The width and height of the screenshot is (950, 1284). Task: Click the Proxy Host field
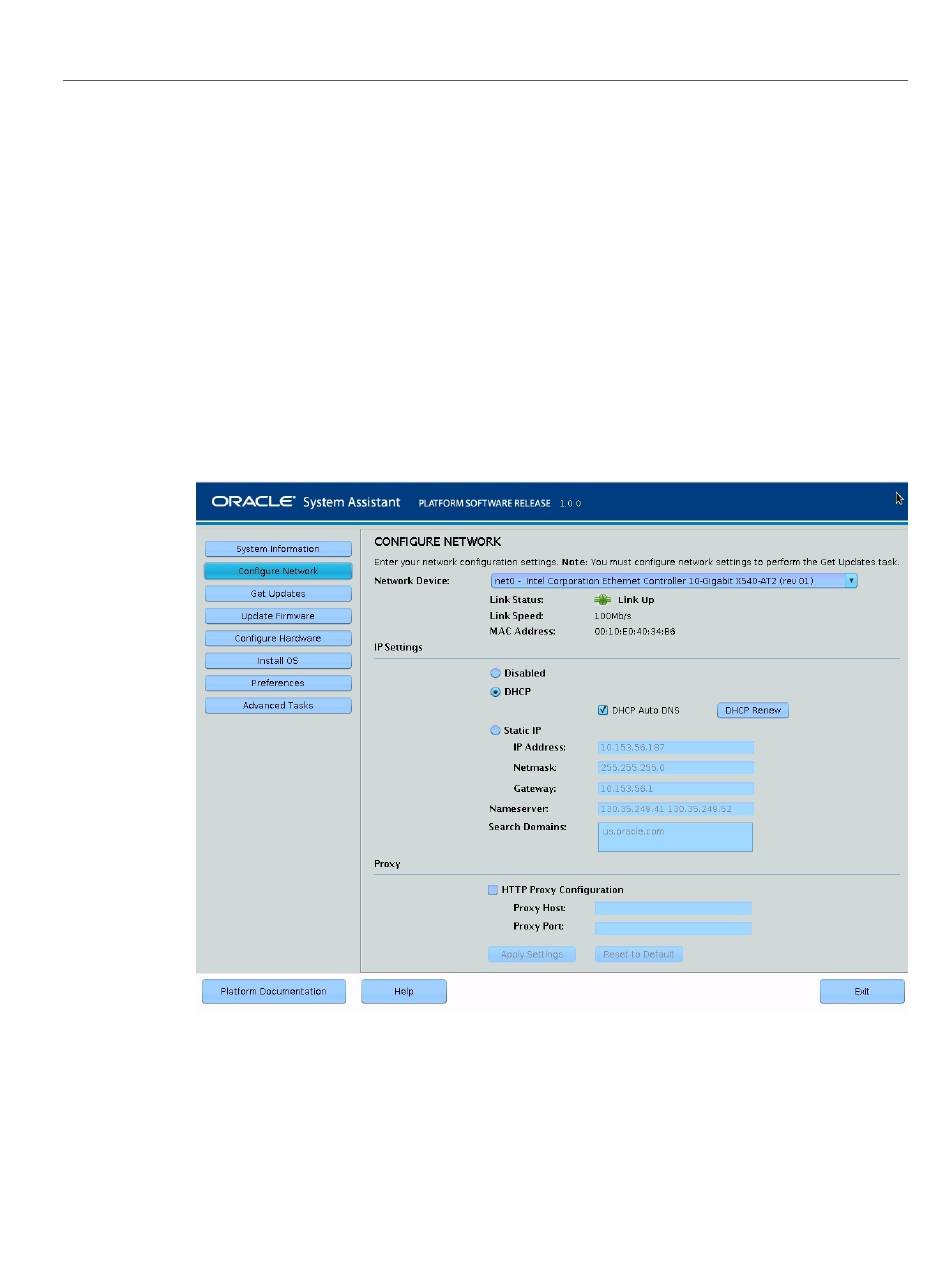(673, 908)
